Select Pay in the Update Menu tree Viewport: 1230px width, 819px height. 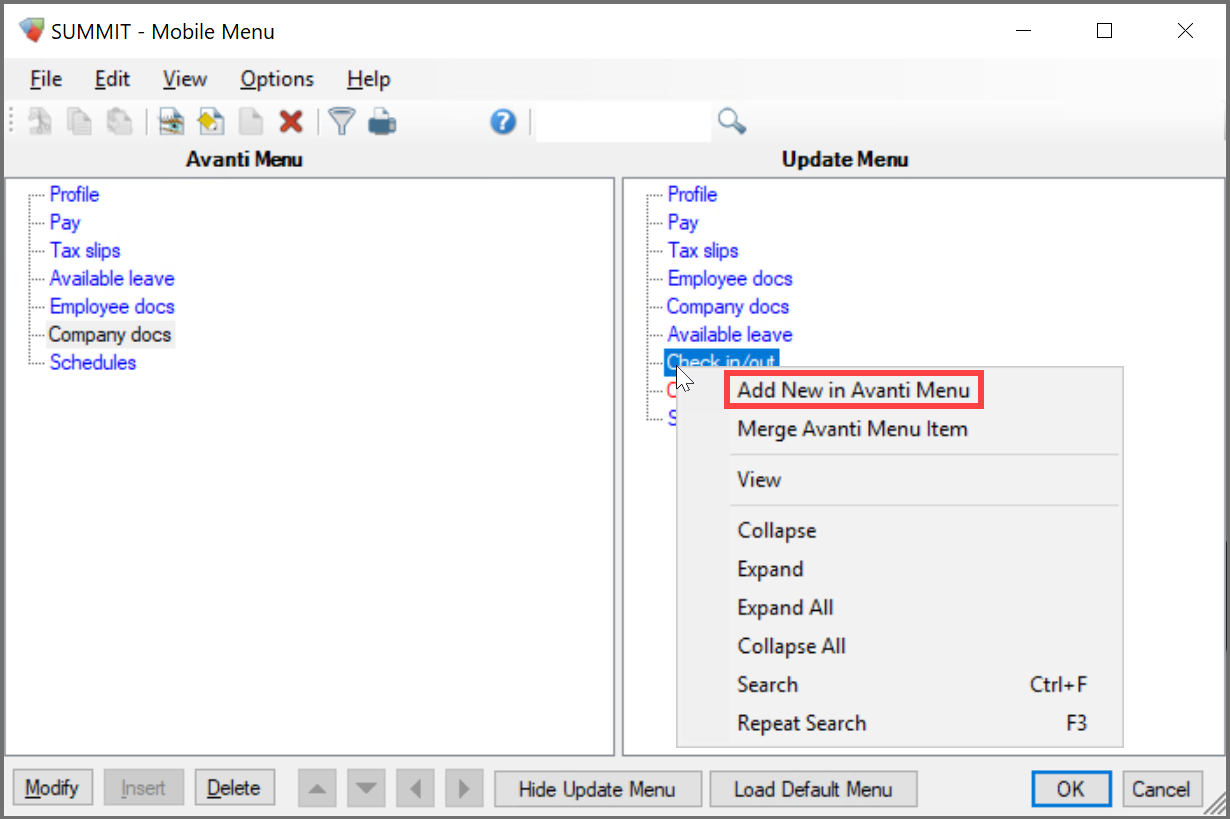(x=683, y=222)
